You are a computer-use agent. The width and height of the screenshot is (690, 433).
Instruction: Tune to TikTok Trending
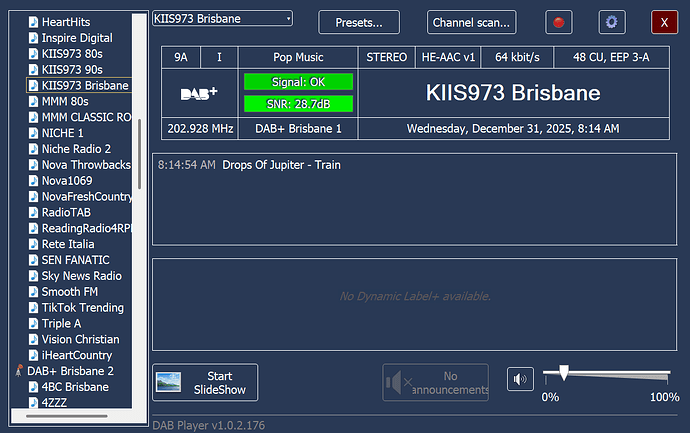coord(83,307)
